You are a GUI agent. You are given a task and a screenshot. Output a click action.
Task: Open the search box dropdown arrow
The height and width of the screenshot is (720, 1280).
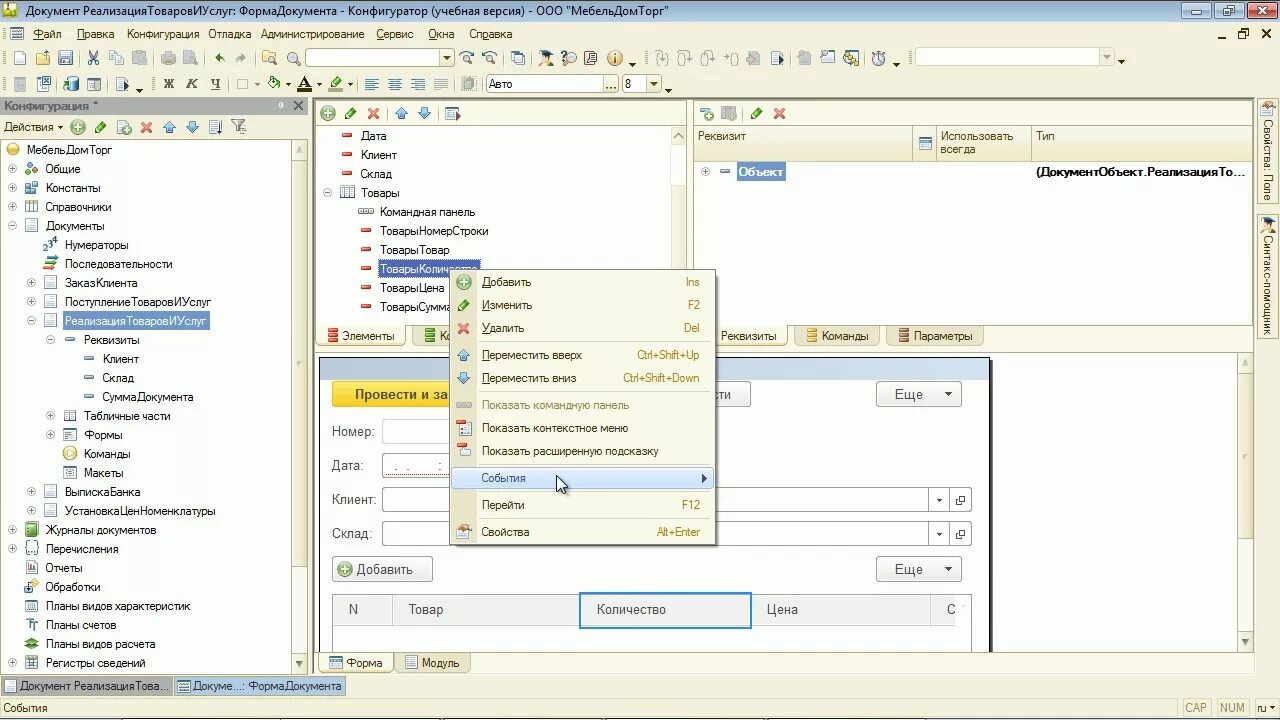pyautogui.click(x=447, y=58)
